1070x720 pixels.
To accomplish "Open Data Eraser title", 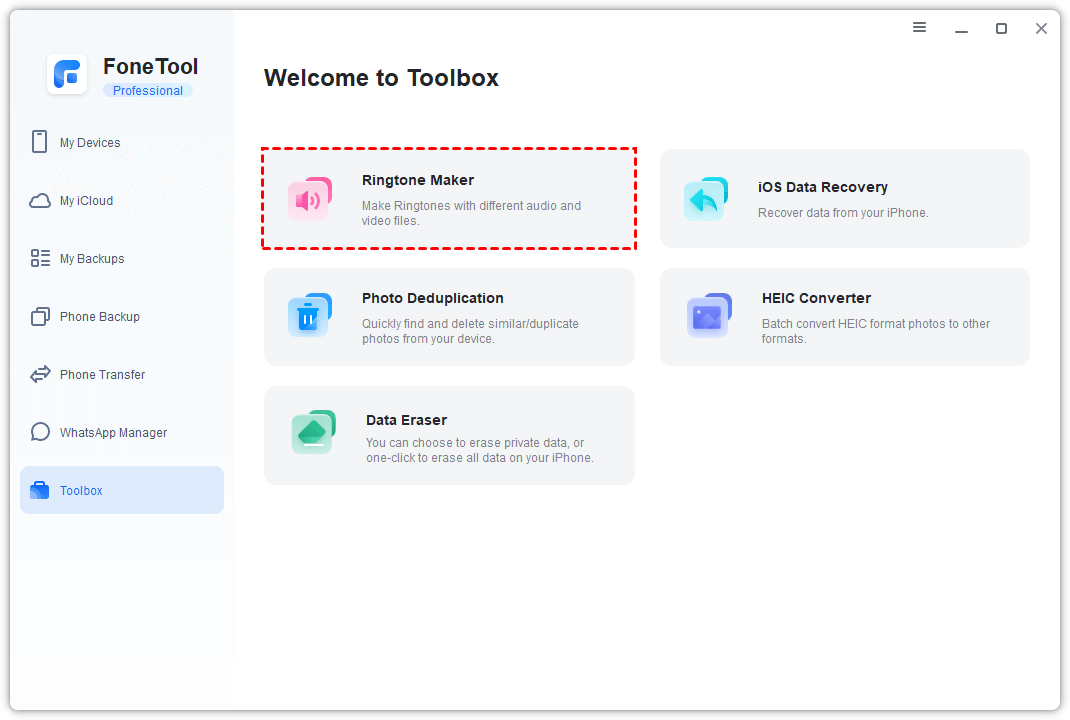I will click(x=406, y=420).
